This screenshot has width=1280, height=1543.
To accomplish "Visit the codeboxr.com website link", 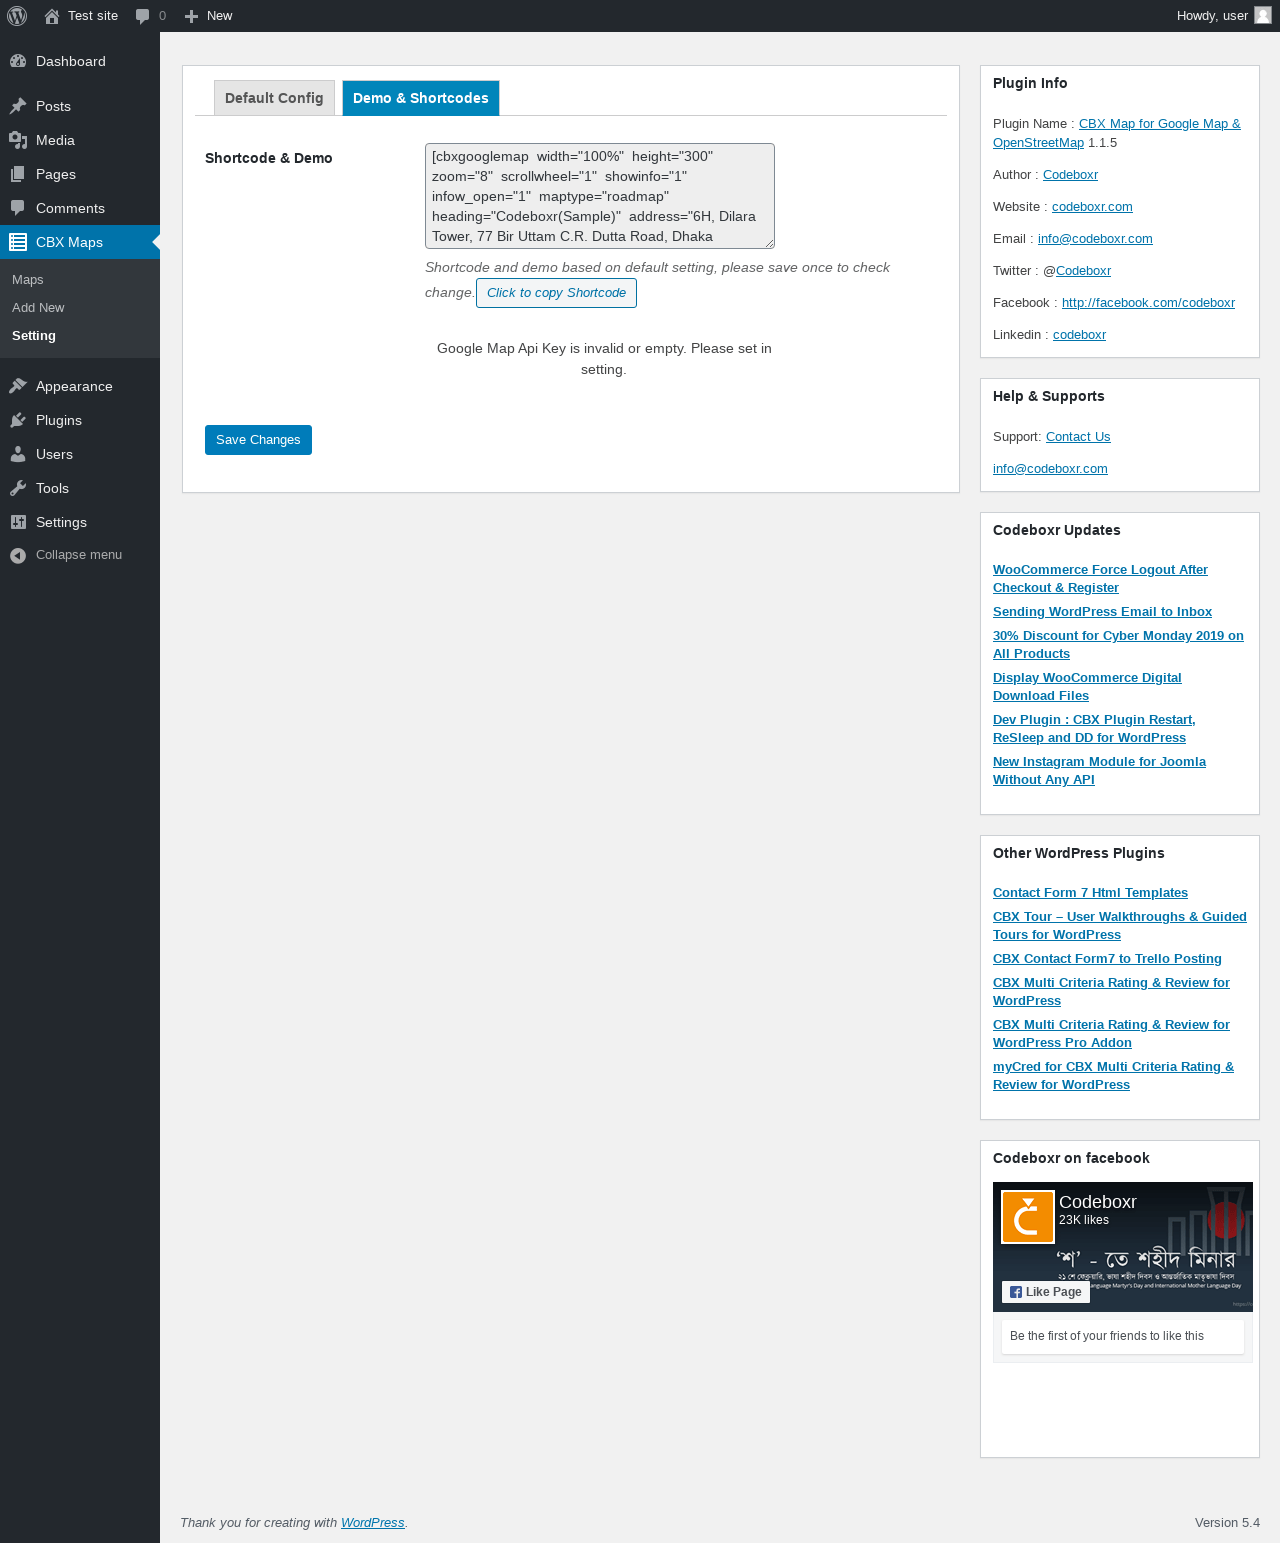I will 1092,207.
